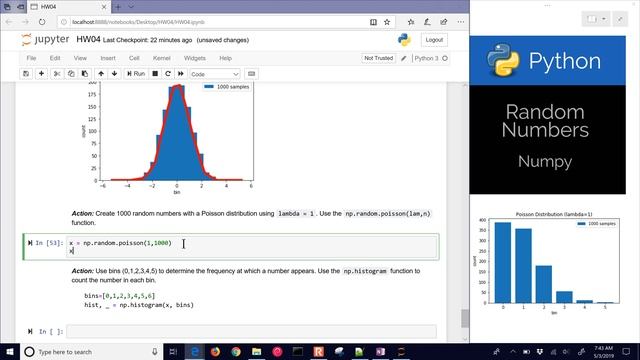The height and width of the screenshot is (360, 640).
Task: Run cell icon beside In [53]
Action: [30, 243]
